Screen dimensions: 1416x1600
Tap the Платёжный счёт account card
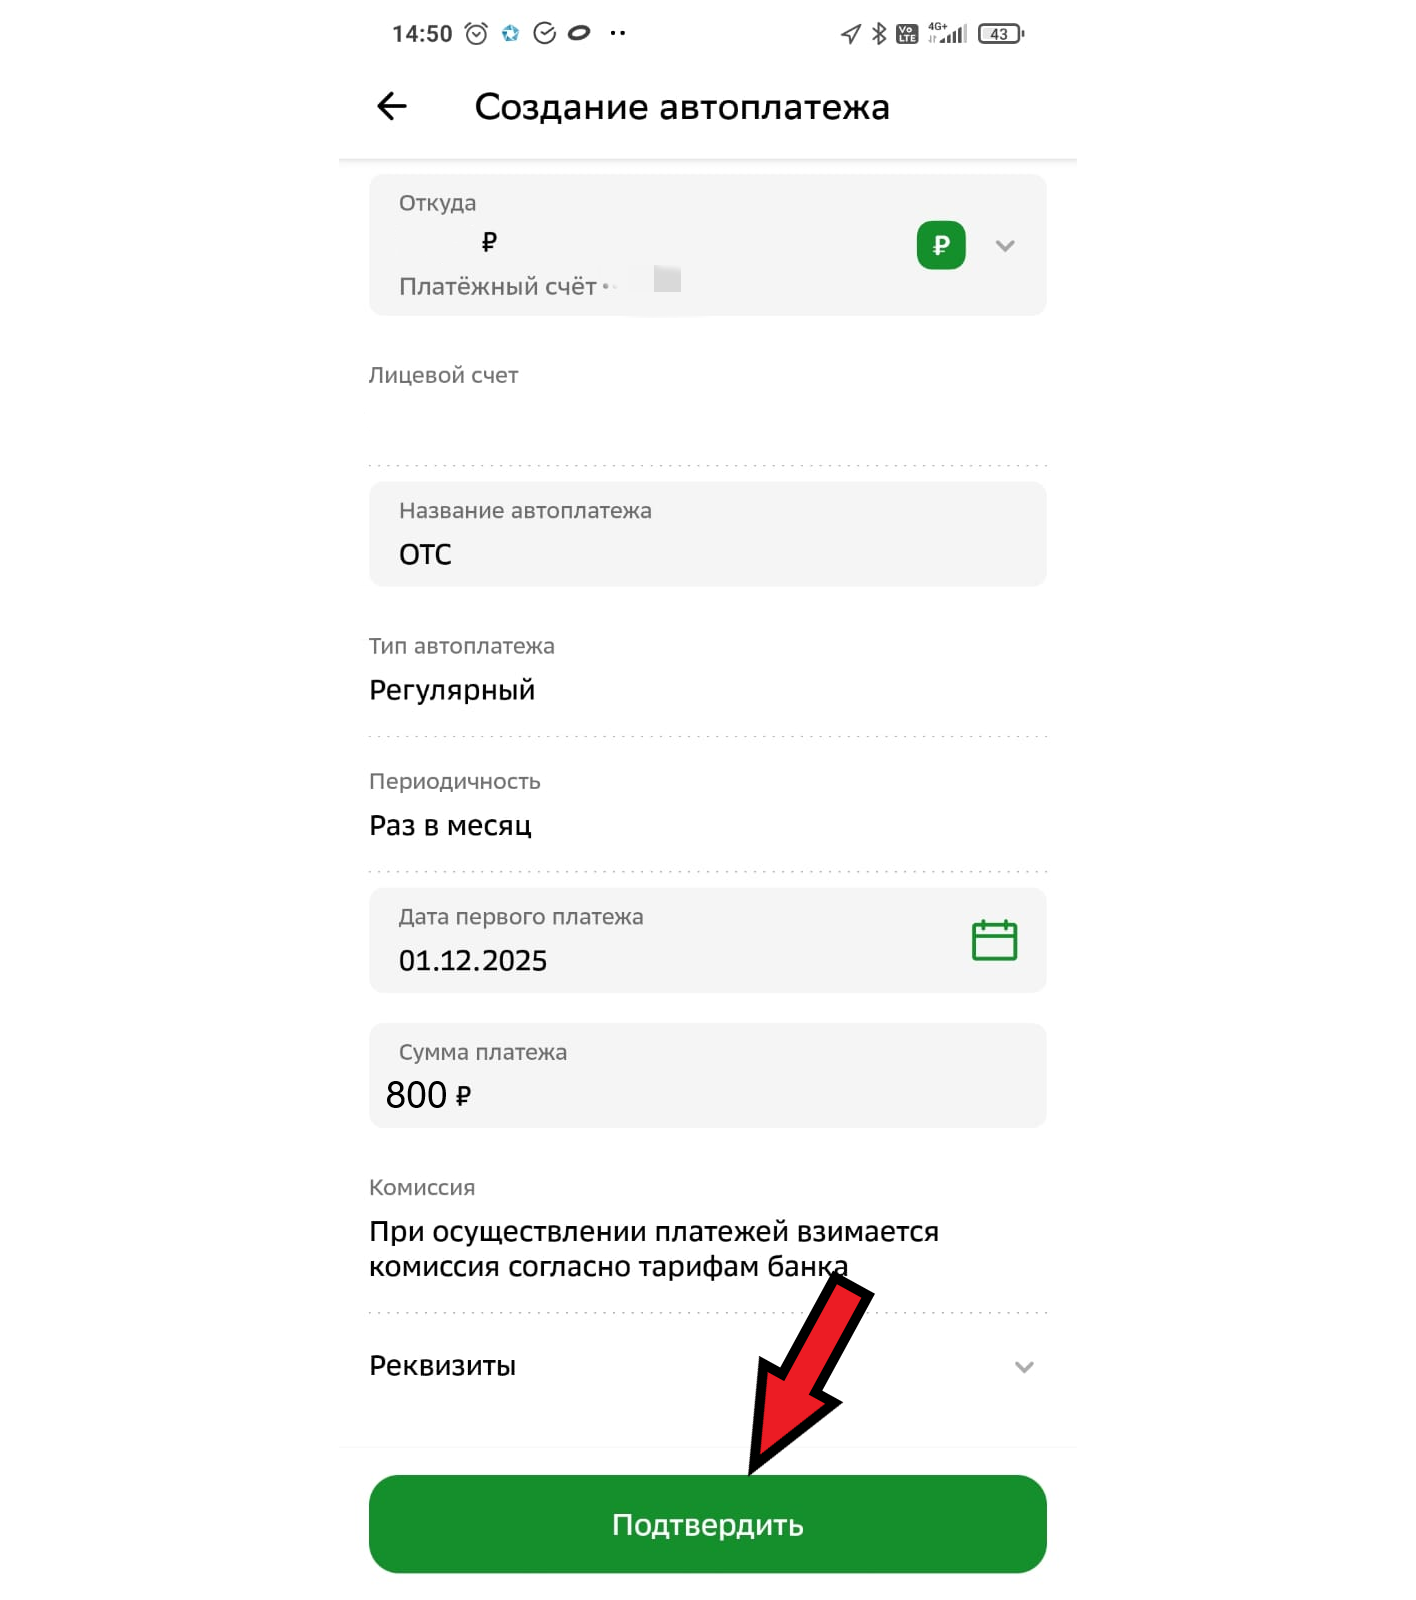[707, 245]
